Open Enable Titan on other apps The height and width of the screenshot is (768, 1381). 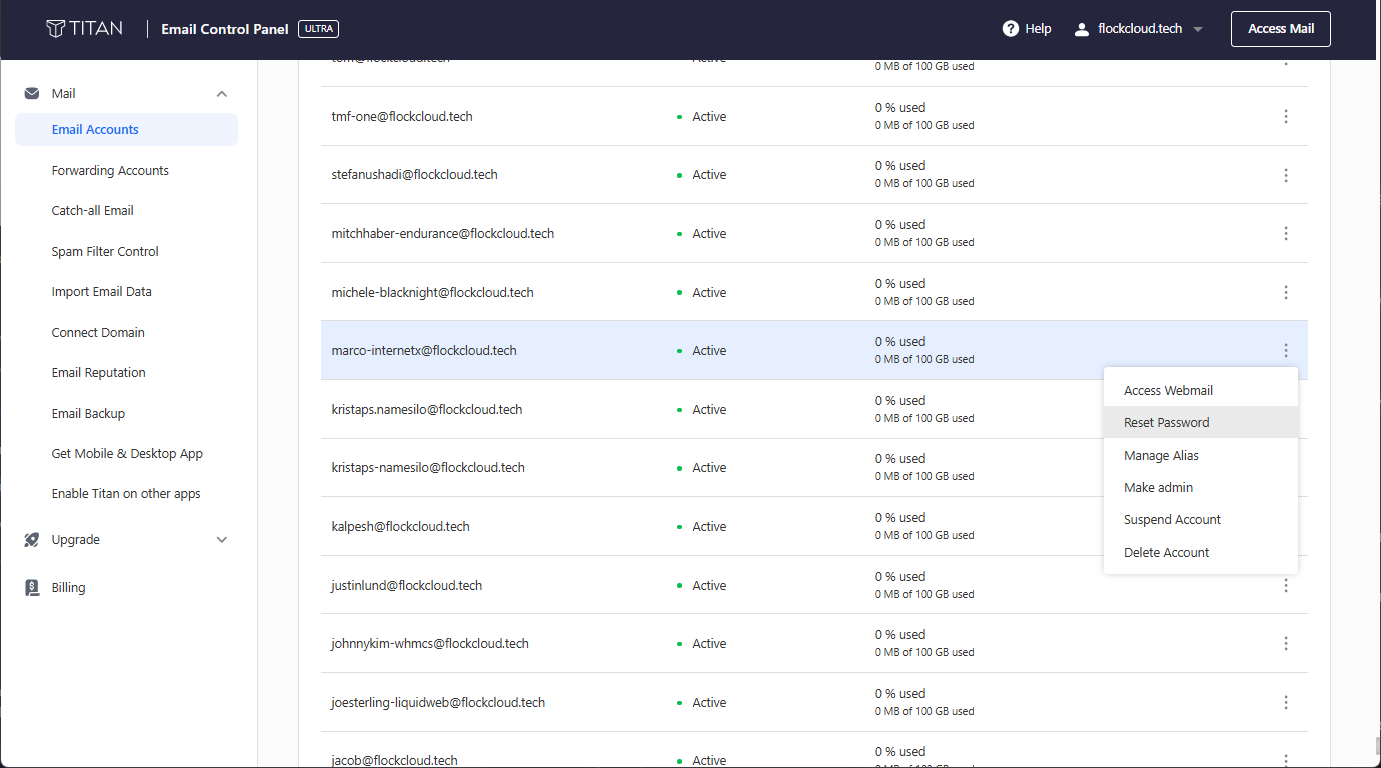[126, 494]
